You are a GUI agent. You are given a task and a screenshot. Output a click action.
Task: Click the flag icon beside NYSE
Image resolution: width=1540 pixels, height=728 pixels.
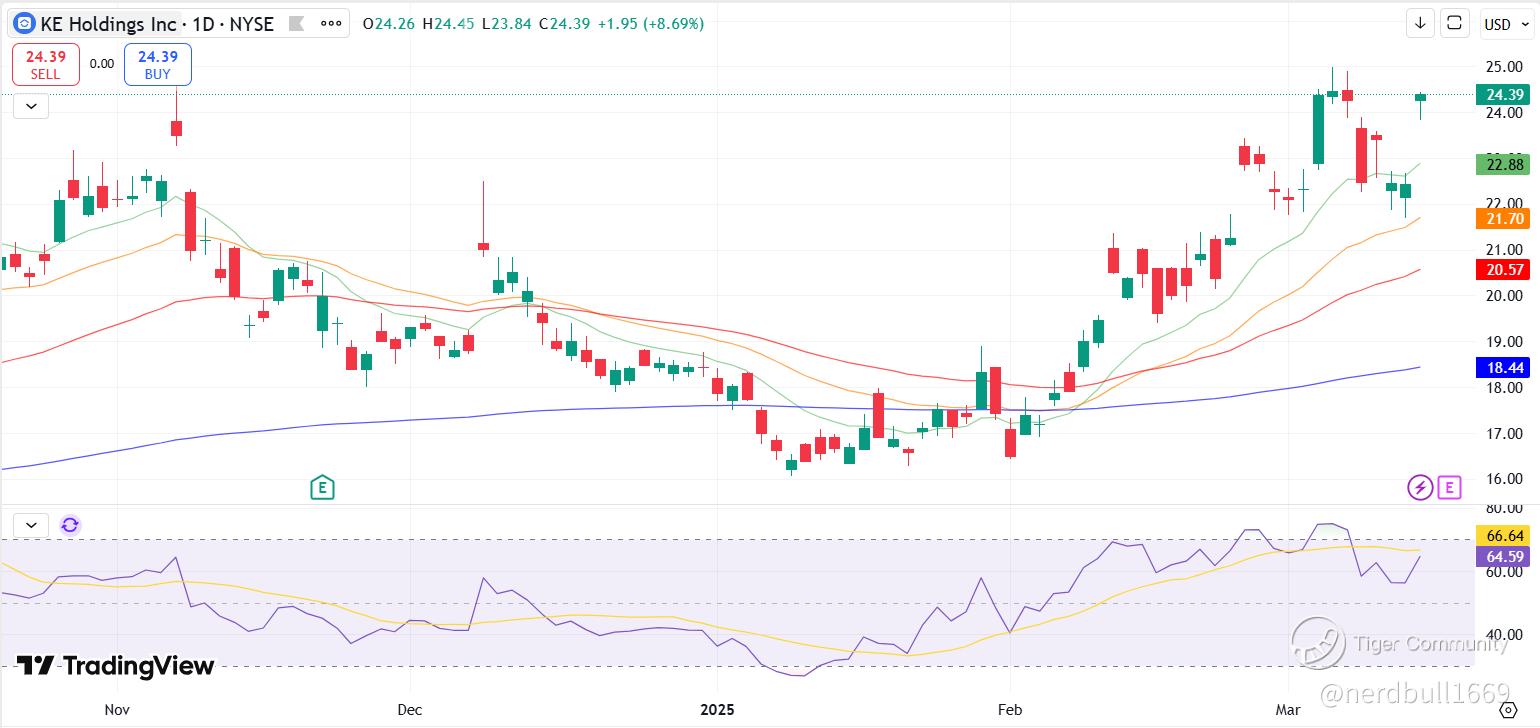click(x=295, y=23)
